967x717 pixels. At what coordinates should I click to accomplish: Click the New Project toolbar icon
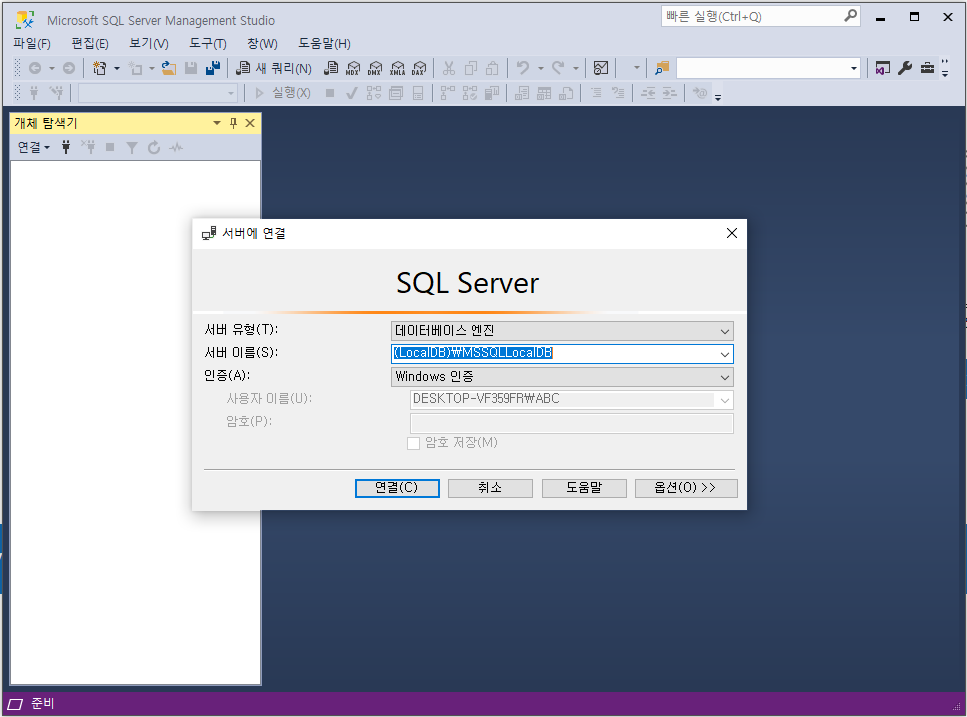tap(99, 68)
